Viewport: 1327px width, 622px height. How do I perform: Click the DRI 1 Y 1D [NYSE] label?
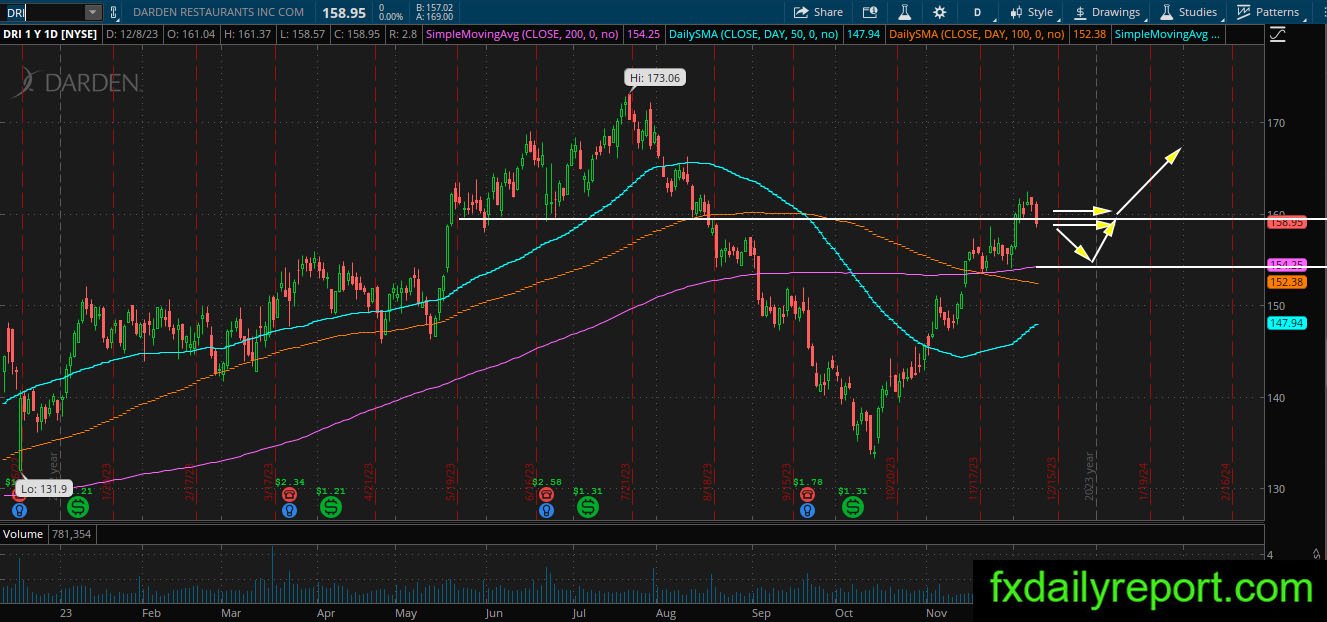click(x=51, y=35)
